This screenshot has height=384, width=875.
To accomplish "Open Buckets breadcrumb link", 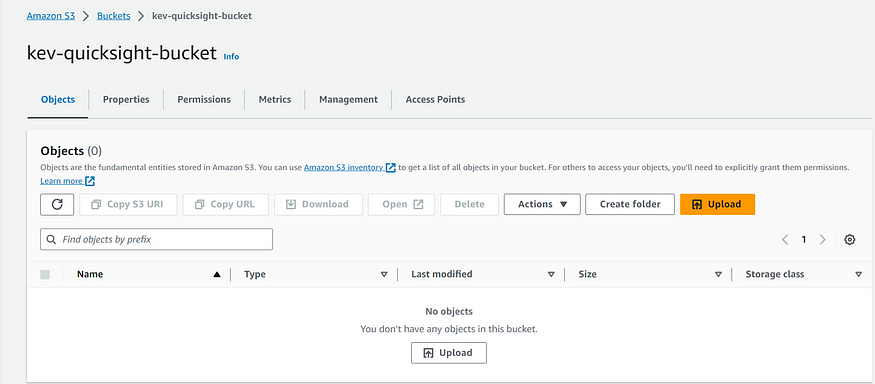I will (113, 16).
